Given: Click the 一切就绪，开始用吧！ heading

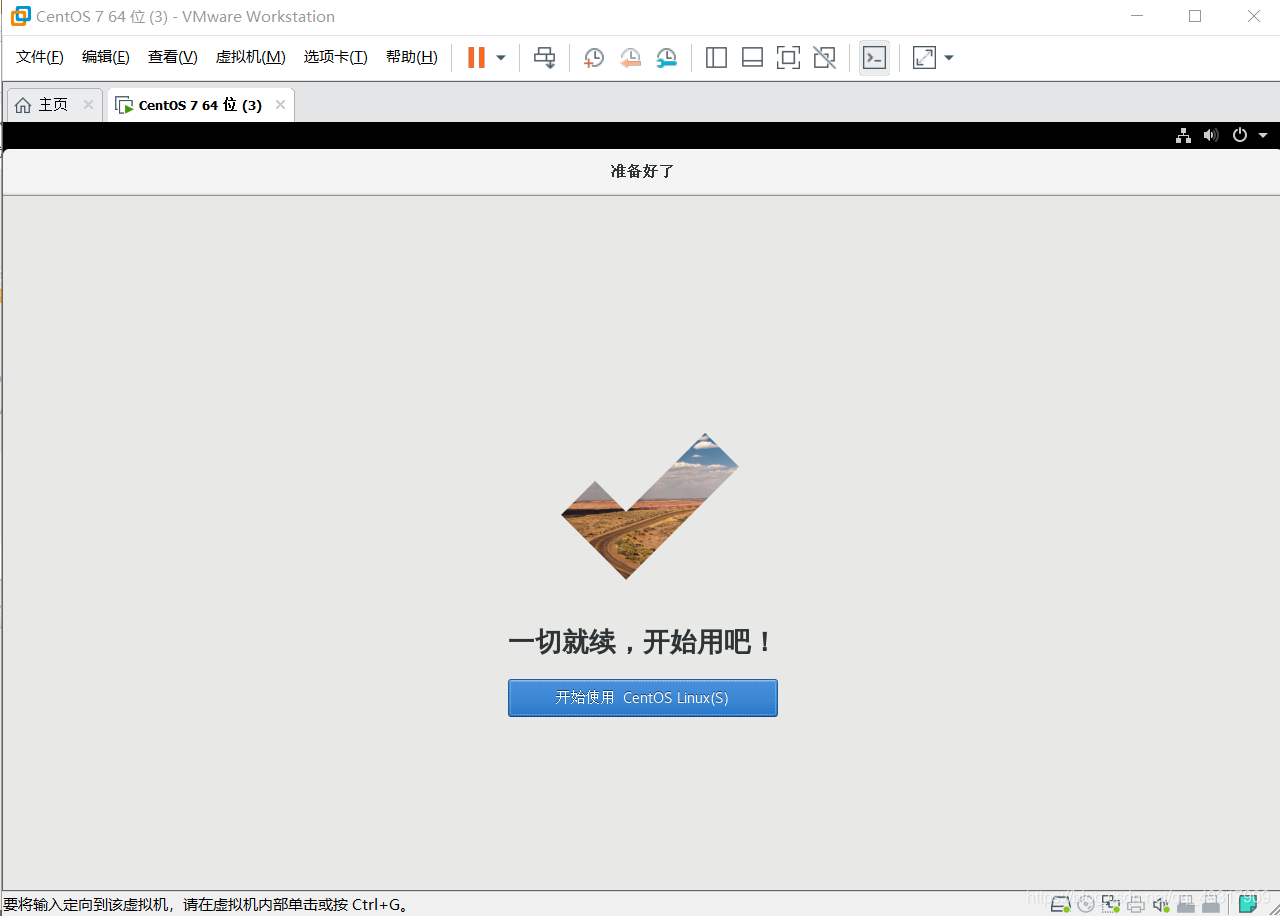Looking at the screenshot, I should click(642, 642).
